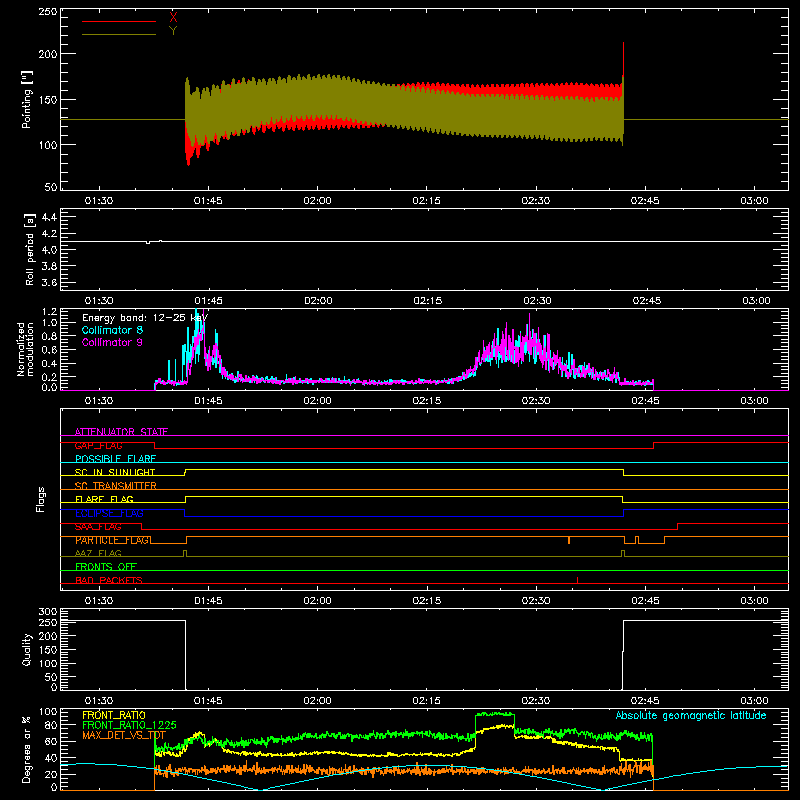Click 02:15 tick under Quality plot
The width and height of the screenshot is (800, 800).
pyautogui.click(x=427, y=701)
